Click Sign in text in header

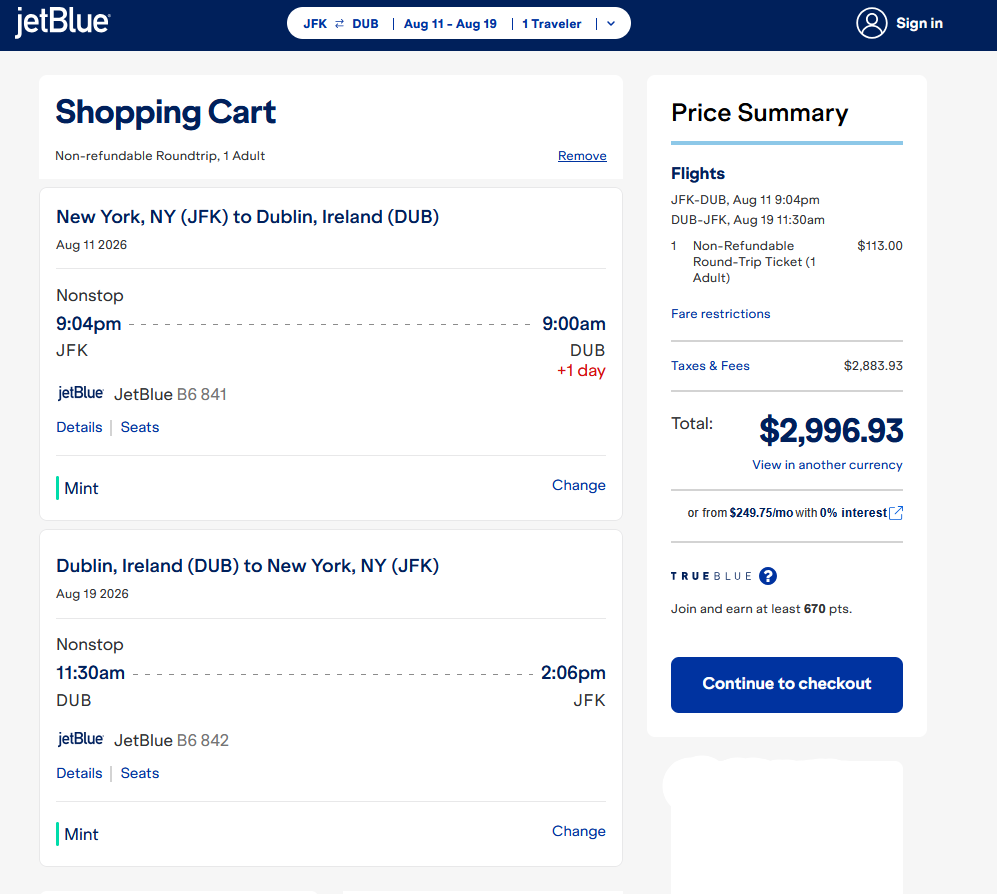point(919,24)
